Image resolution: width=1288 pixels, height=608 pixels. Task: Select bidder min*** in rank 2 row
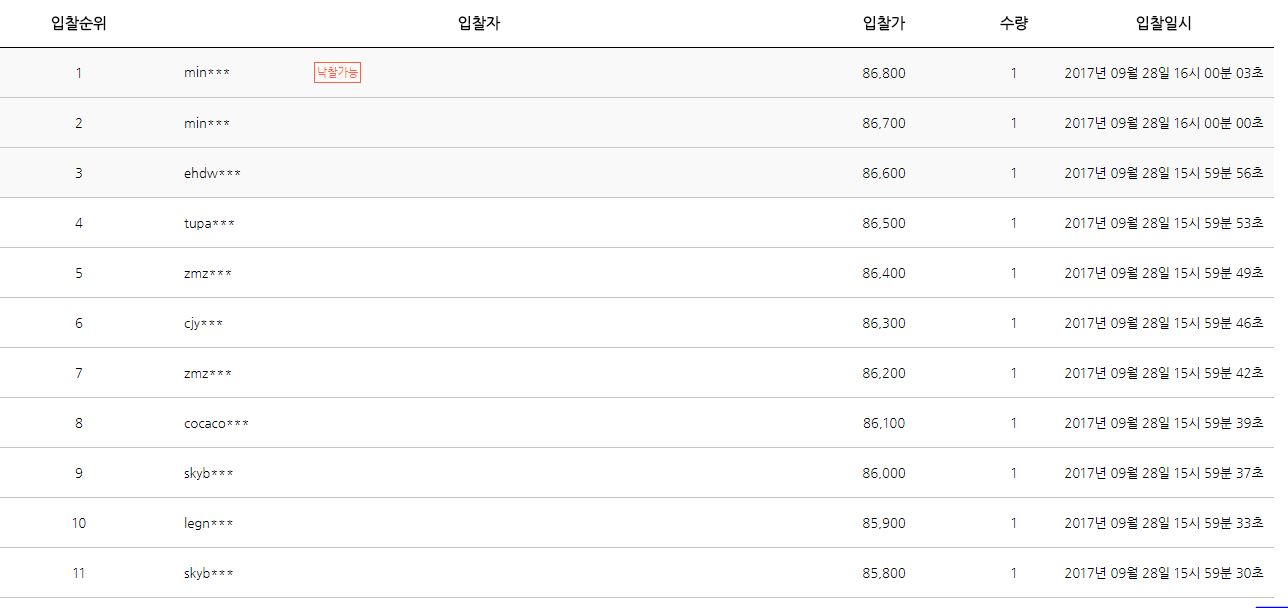coord(207,123)
